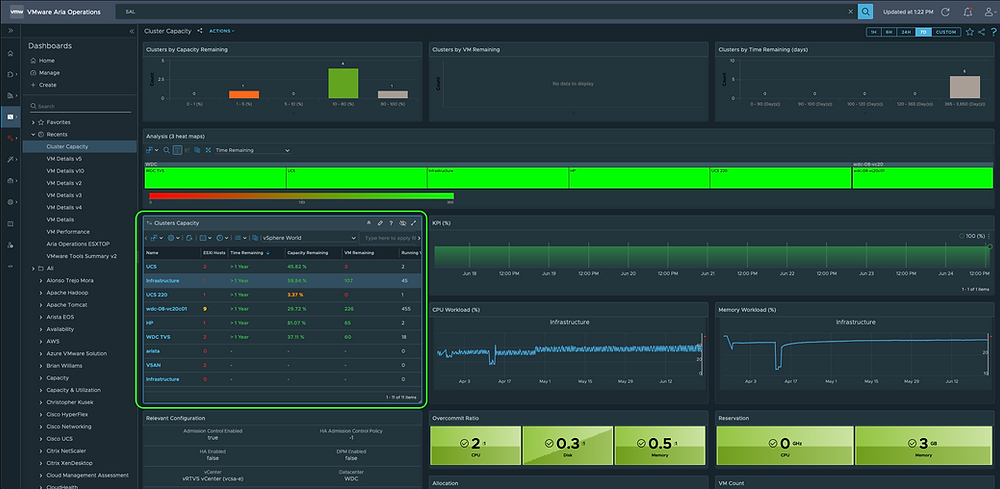The image size is (1000, 489).
Task: Refresh the dashboard data
Action: coord(945,11)
